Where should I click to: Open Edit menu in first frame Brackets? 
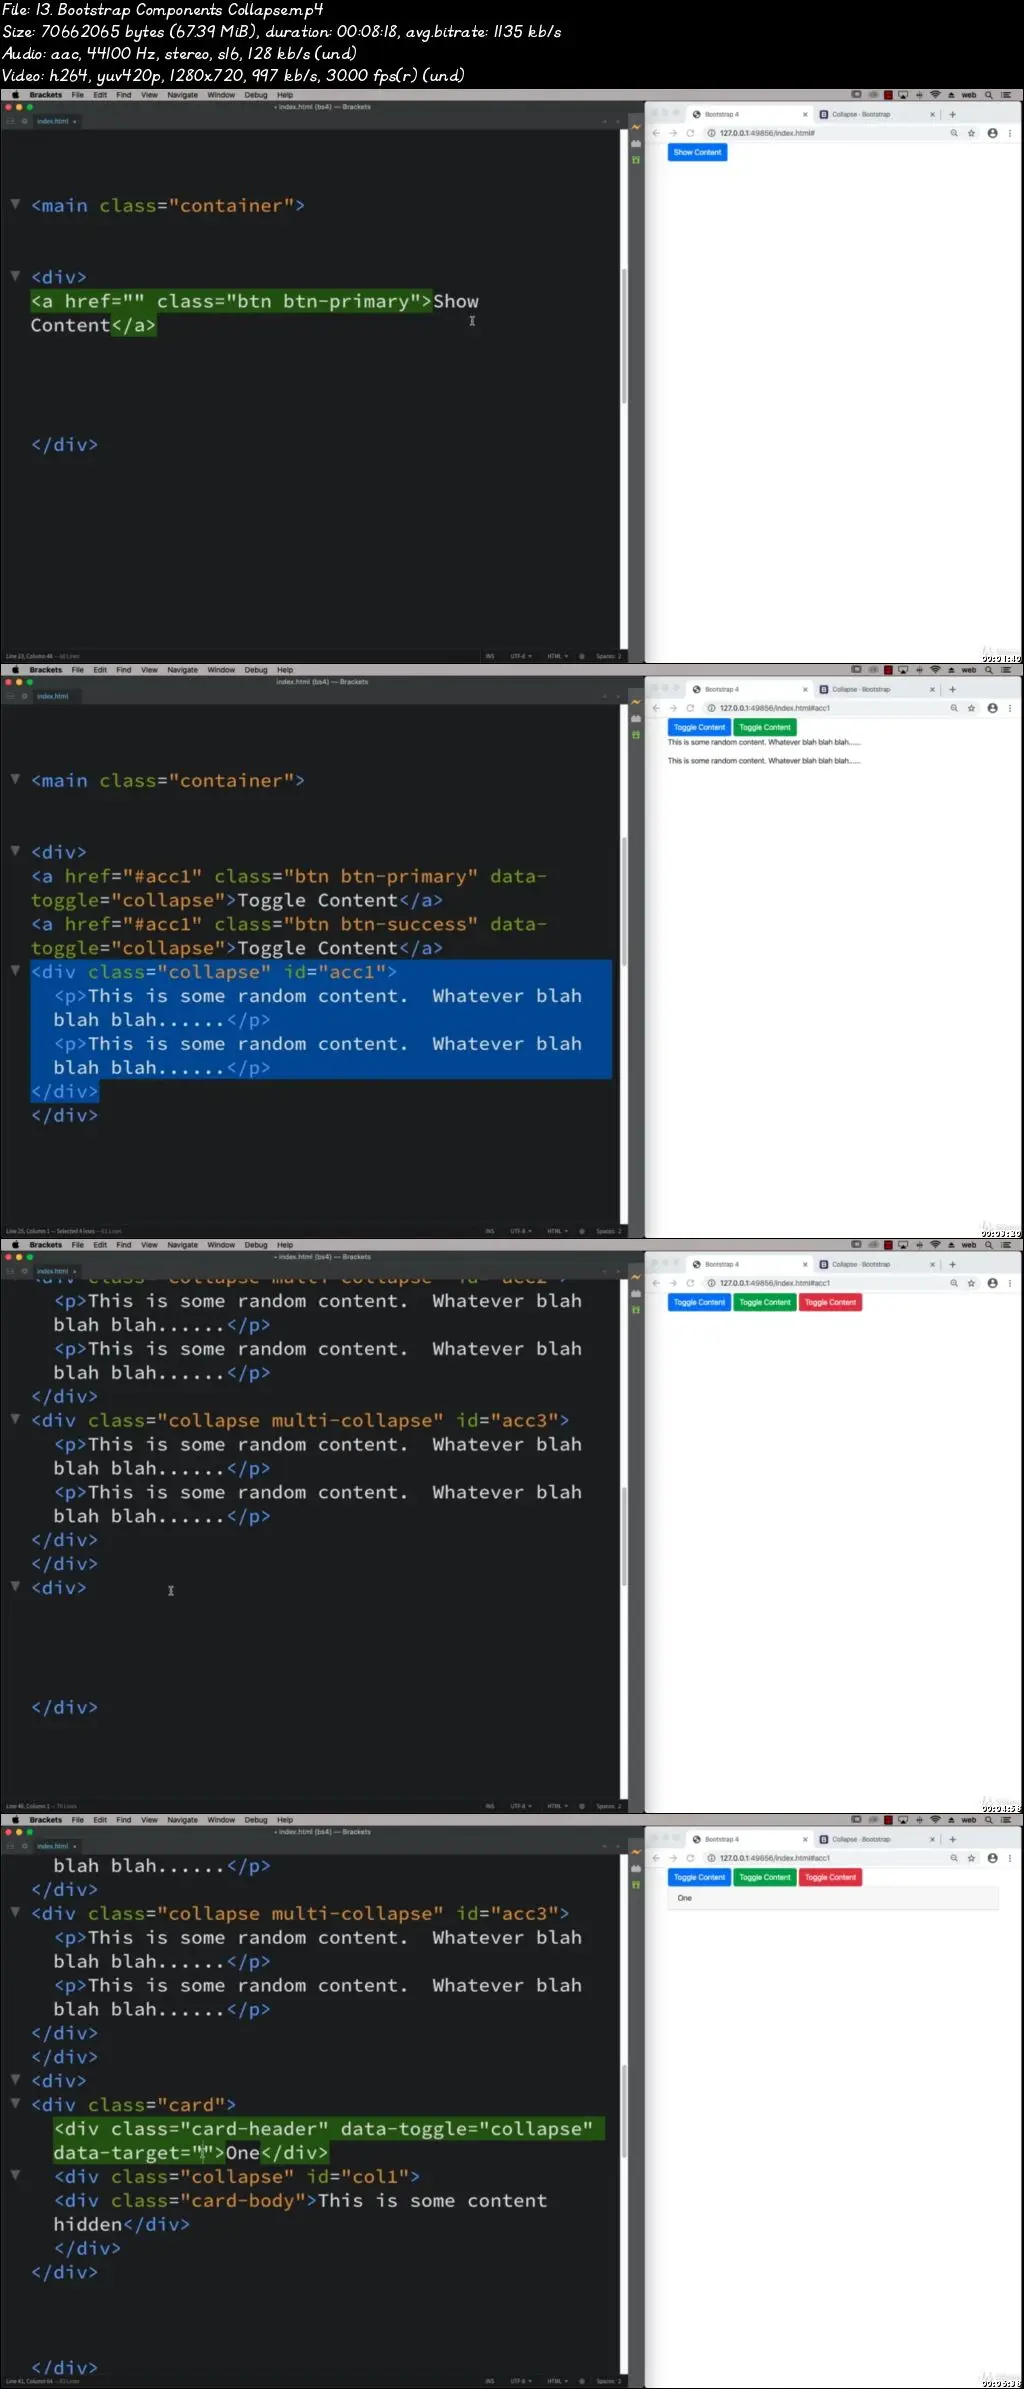(x=100, y=95)
